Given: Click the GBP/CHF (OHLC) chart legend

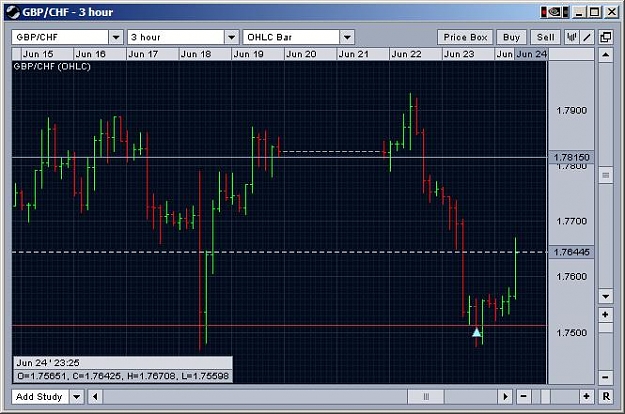Looking at the screenshot, I should pos(52,67).
